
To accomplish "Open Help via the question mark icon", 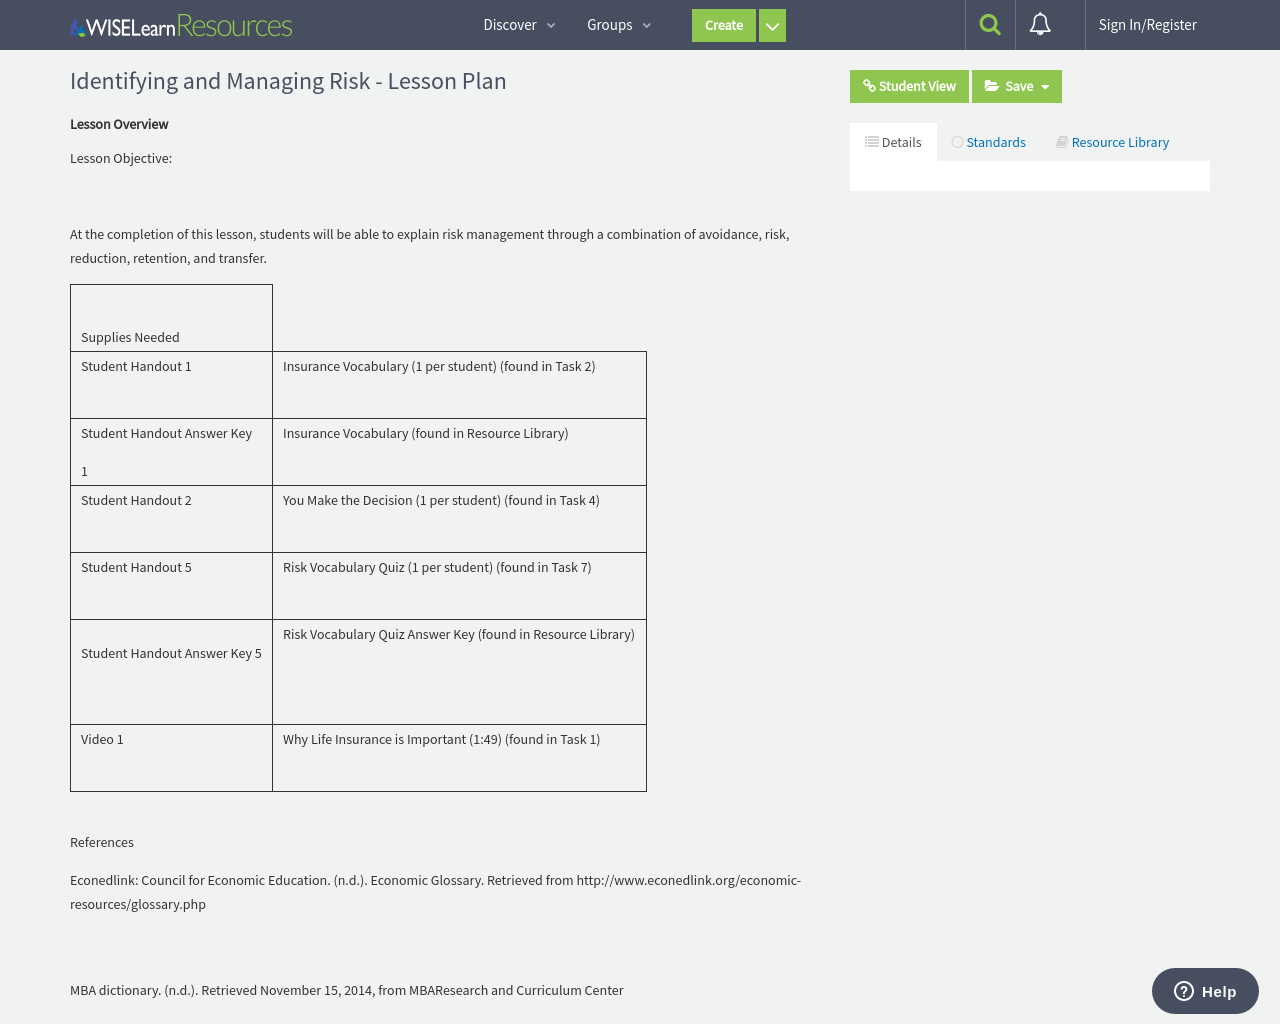I will [1185, 991].
